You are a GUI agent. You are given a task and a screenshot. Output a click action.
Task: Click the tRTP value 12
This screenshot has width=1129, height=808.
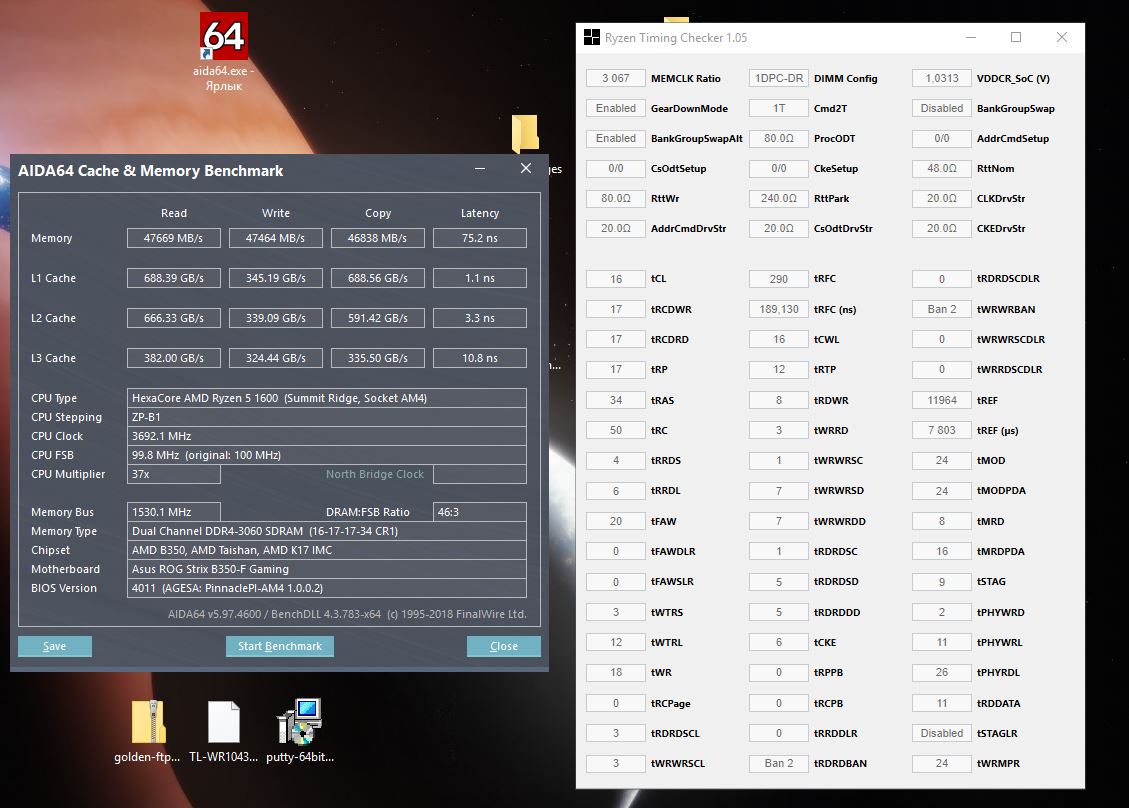779,369
